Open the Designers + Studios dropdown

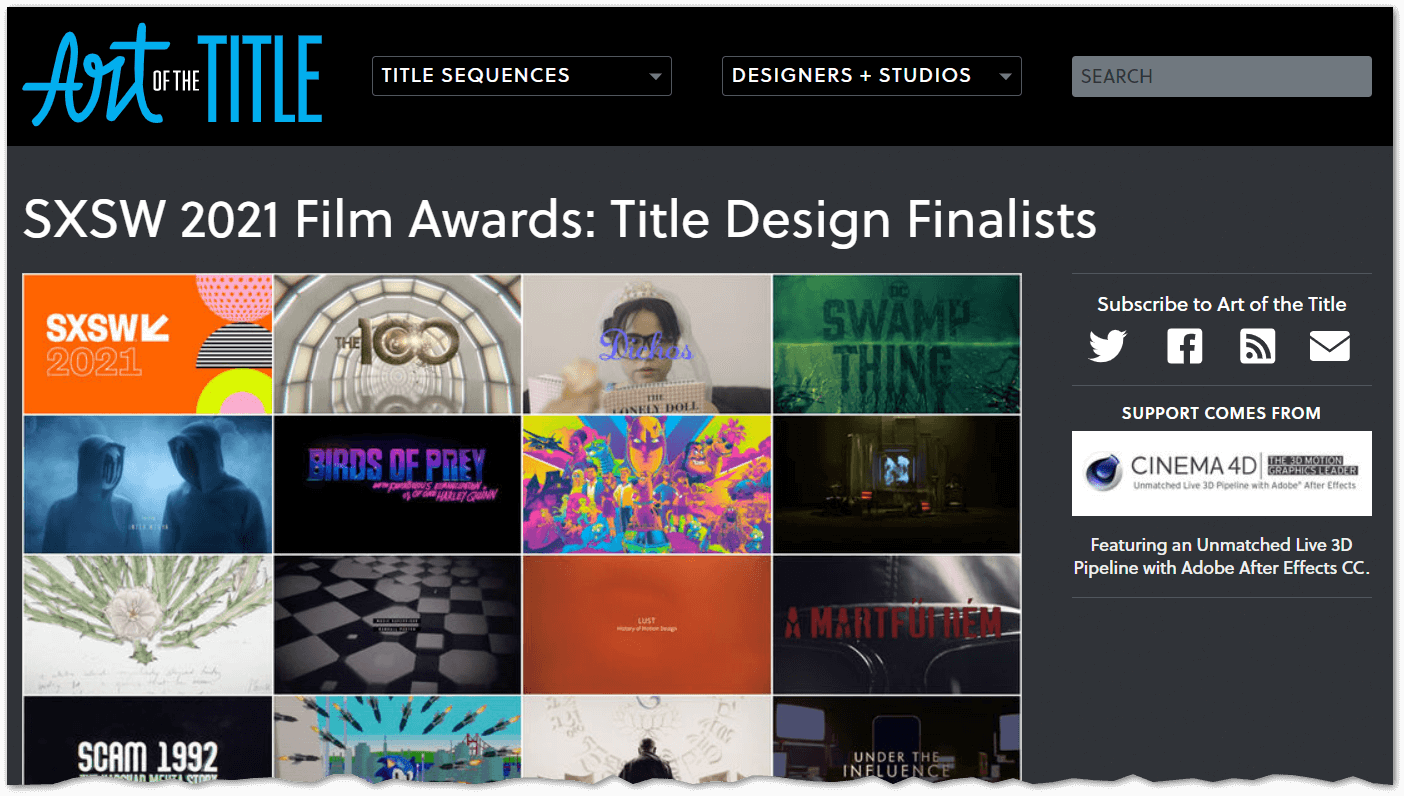(x=871, y=76)
